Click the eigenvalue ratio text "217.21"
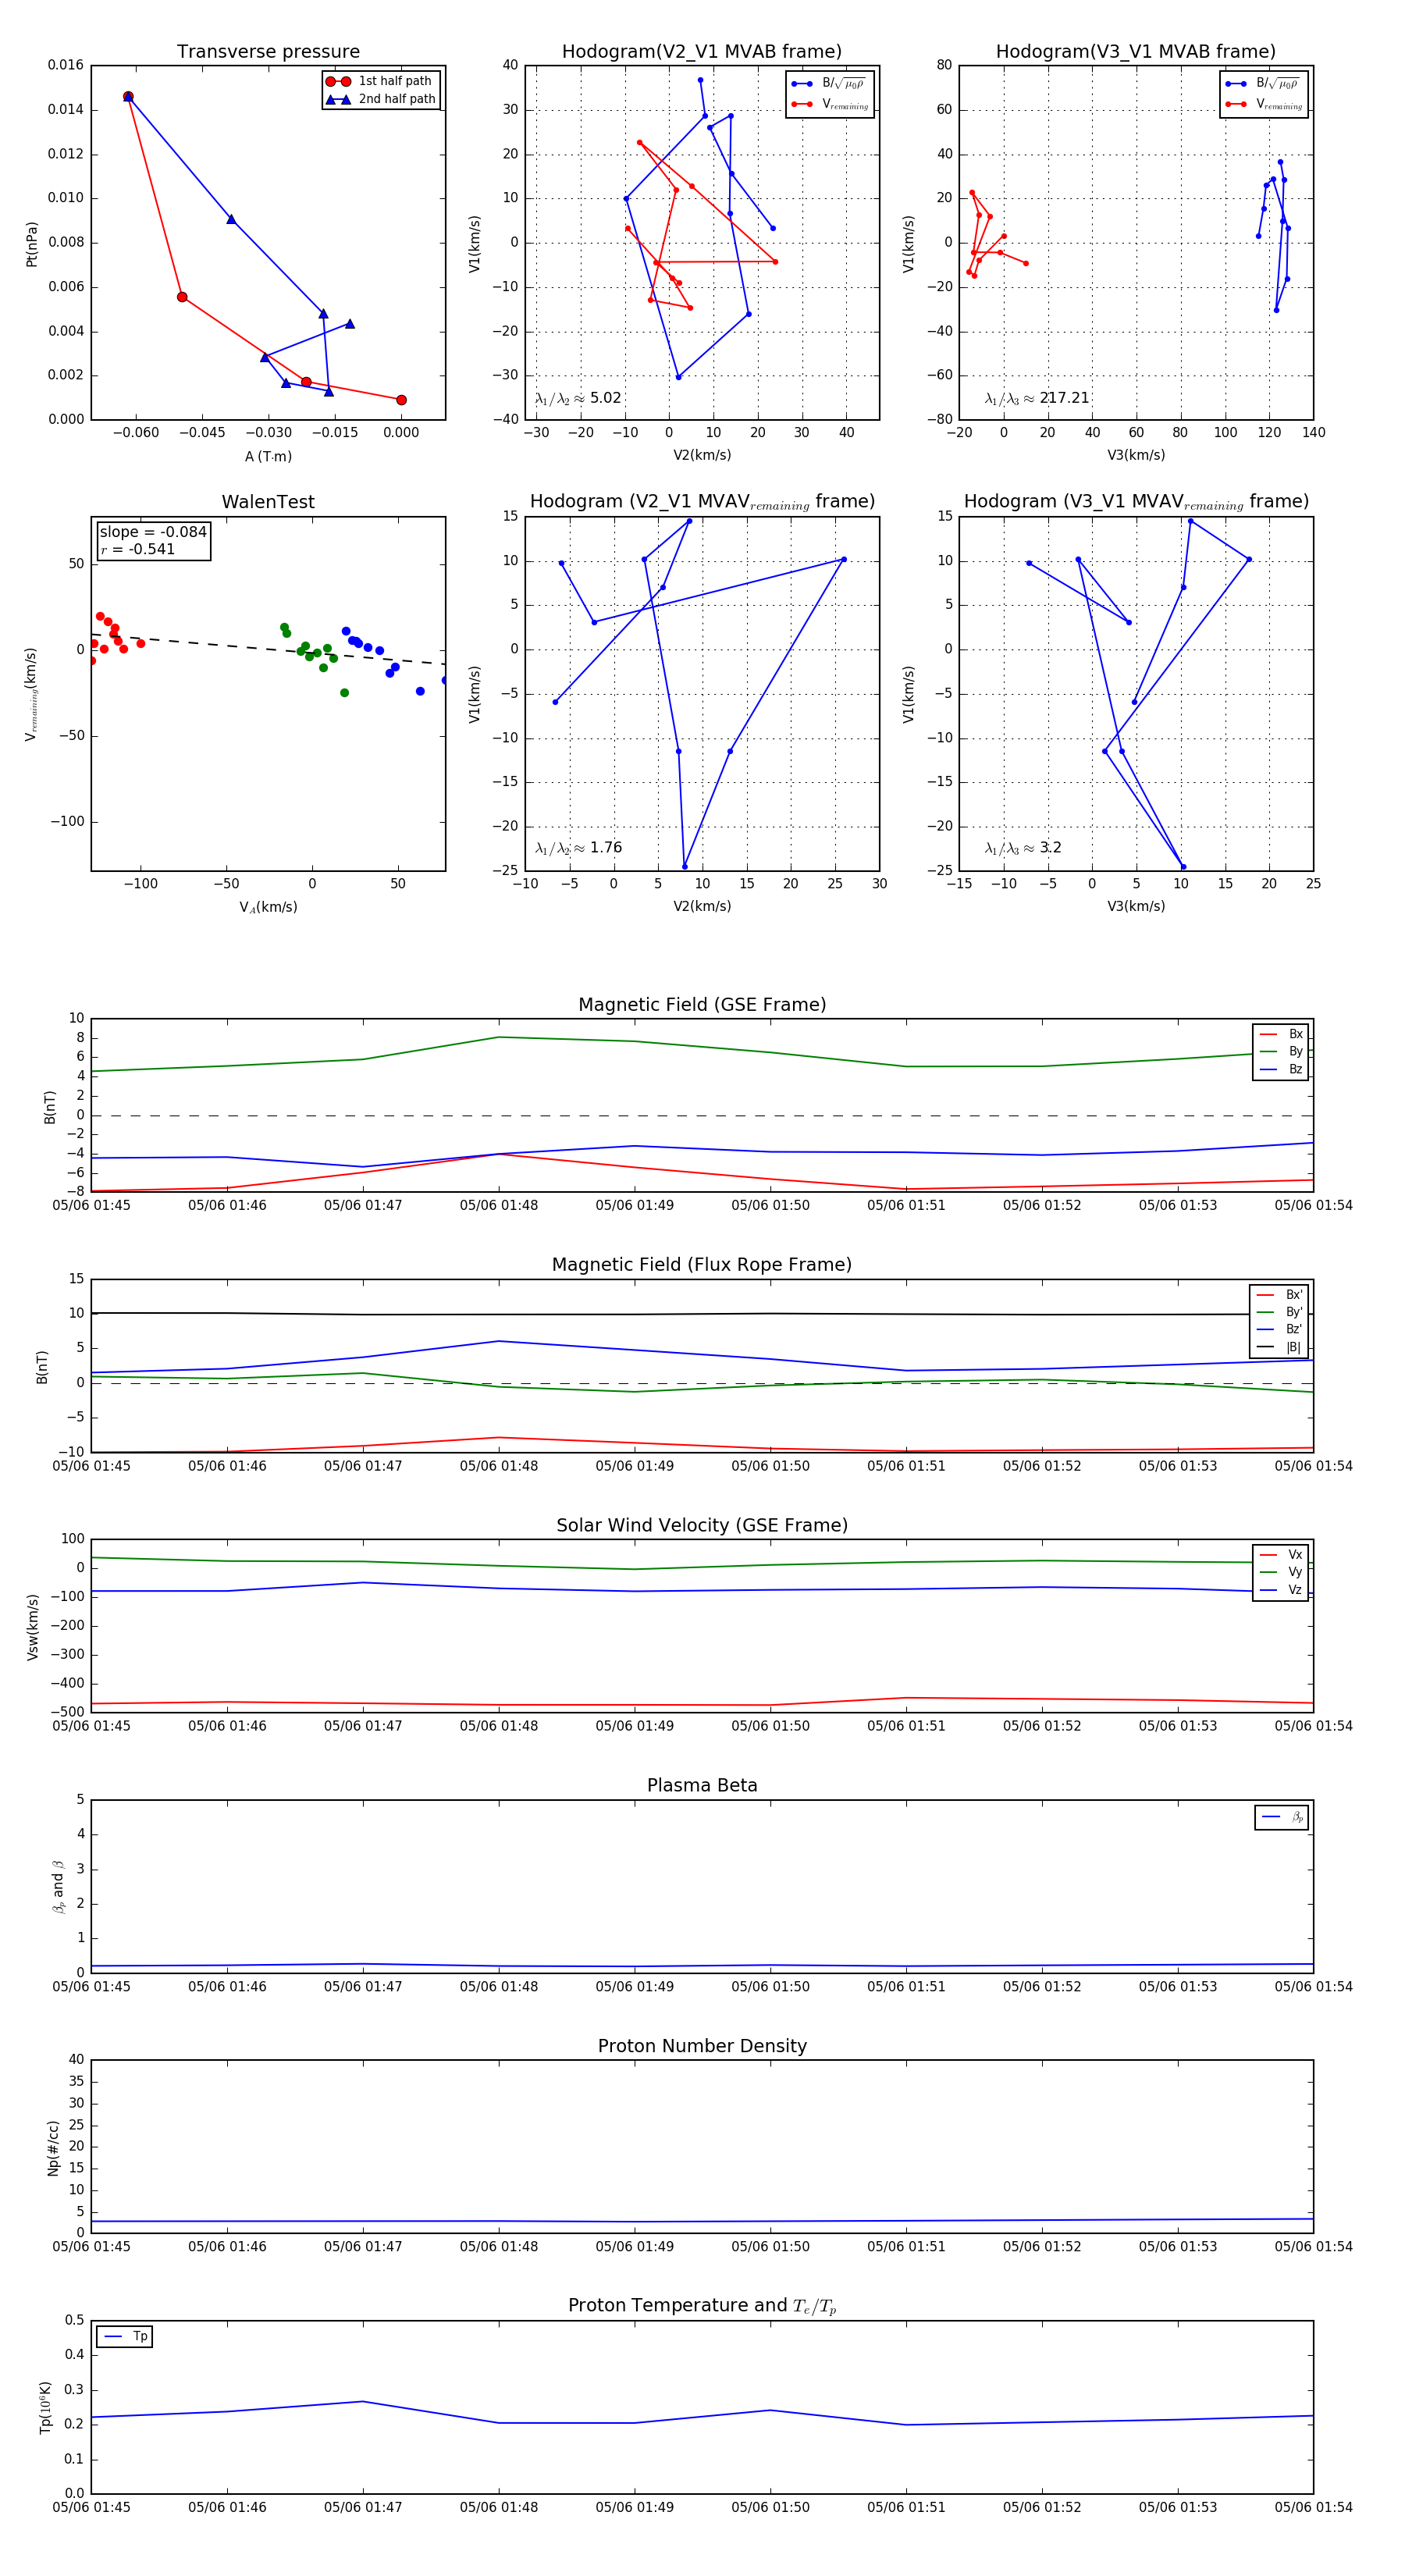The image size is (1405, 2576). pyautogui.click(x=1065, y=398)
